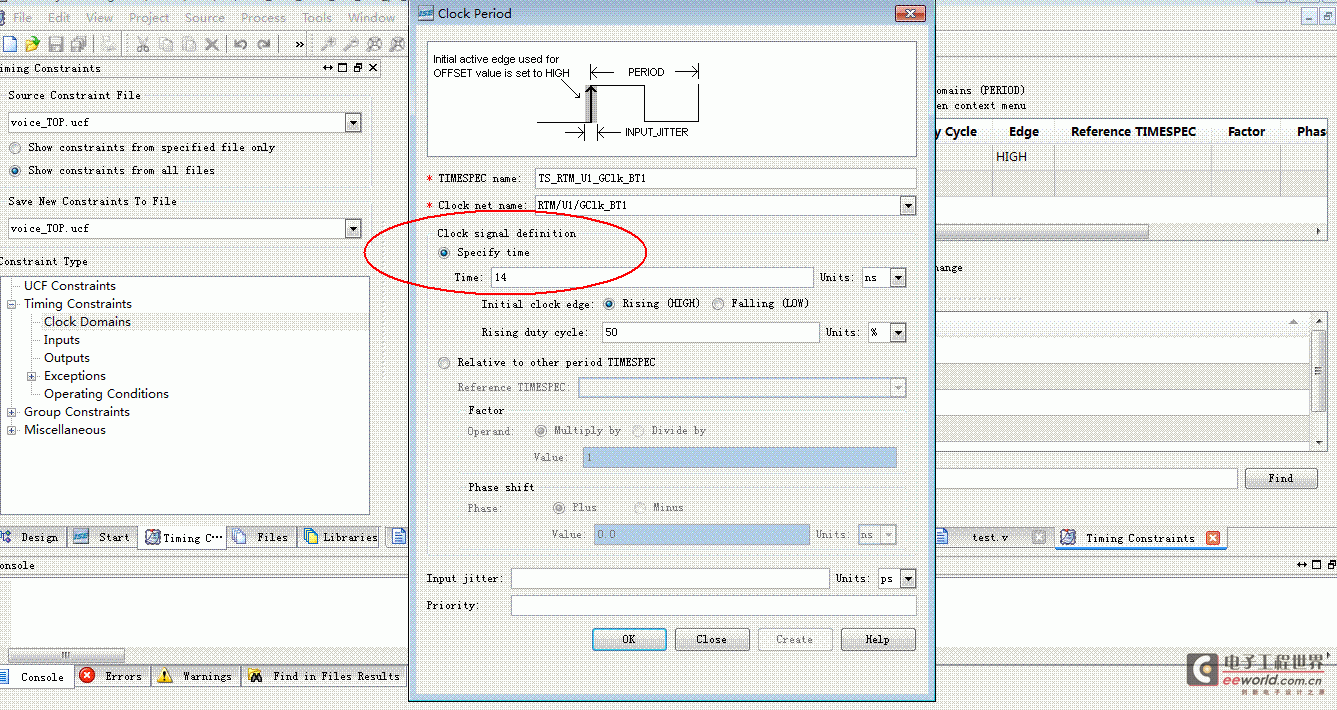This screenshot has width=1337, height=710.
Task: Click the Open folder toolbar icon
Action: point(32,44)
